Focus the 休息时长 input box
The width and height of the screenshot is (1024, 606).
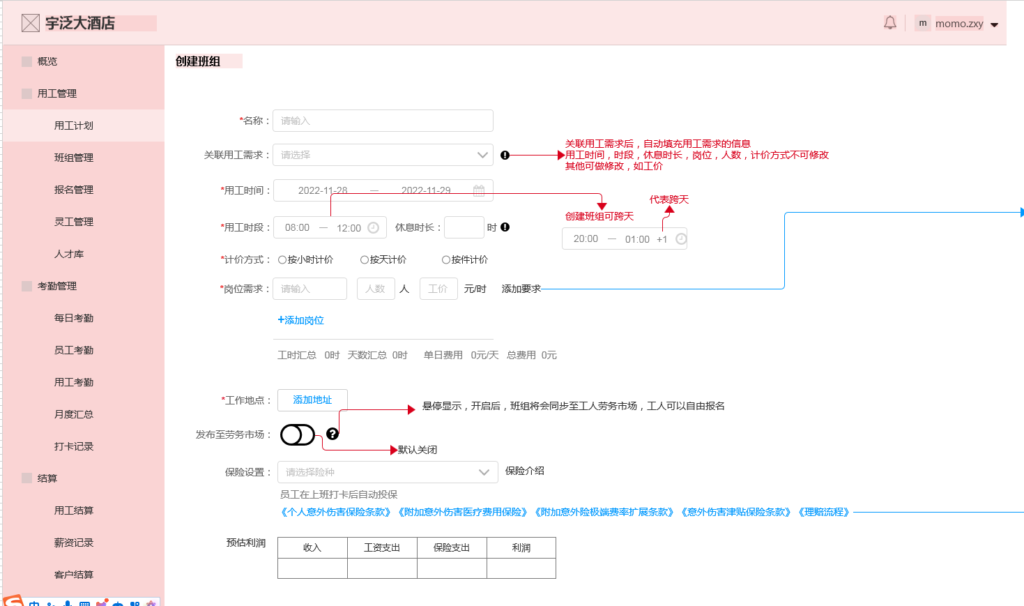click(x=464, y=227)
